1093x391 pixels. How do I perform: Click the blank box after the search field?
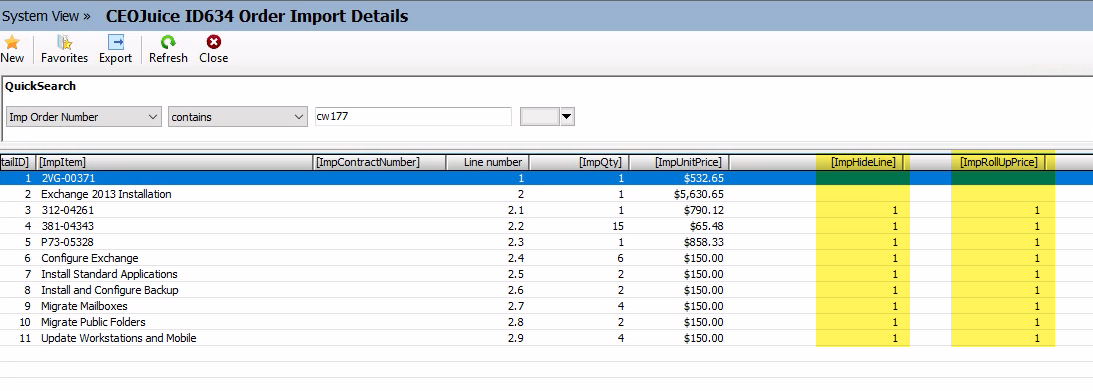pyautogui.click(x=540, y=117)
